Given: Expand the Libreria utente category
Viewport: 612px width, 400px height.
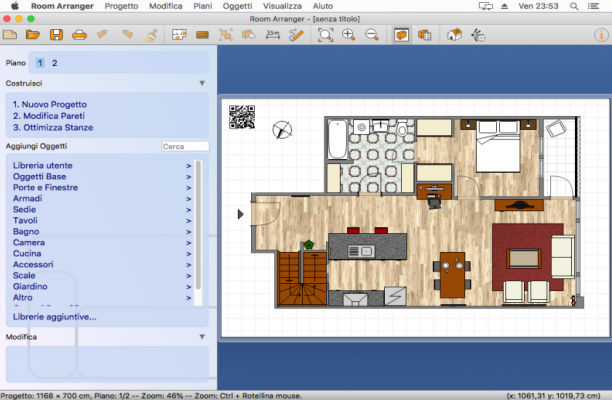Looking at the screenshot, I should (x=102, y=165).
